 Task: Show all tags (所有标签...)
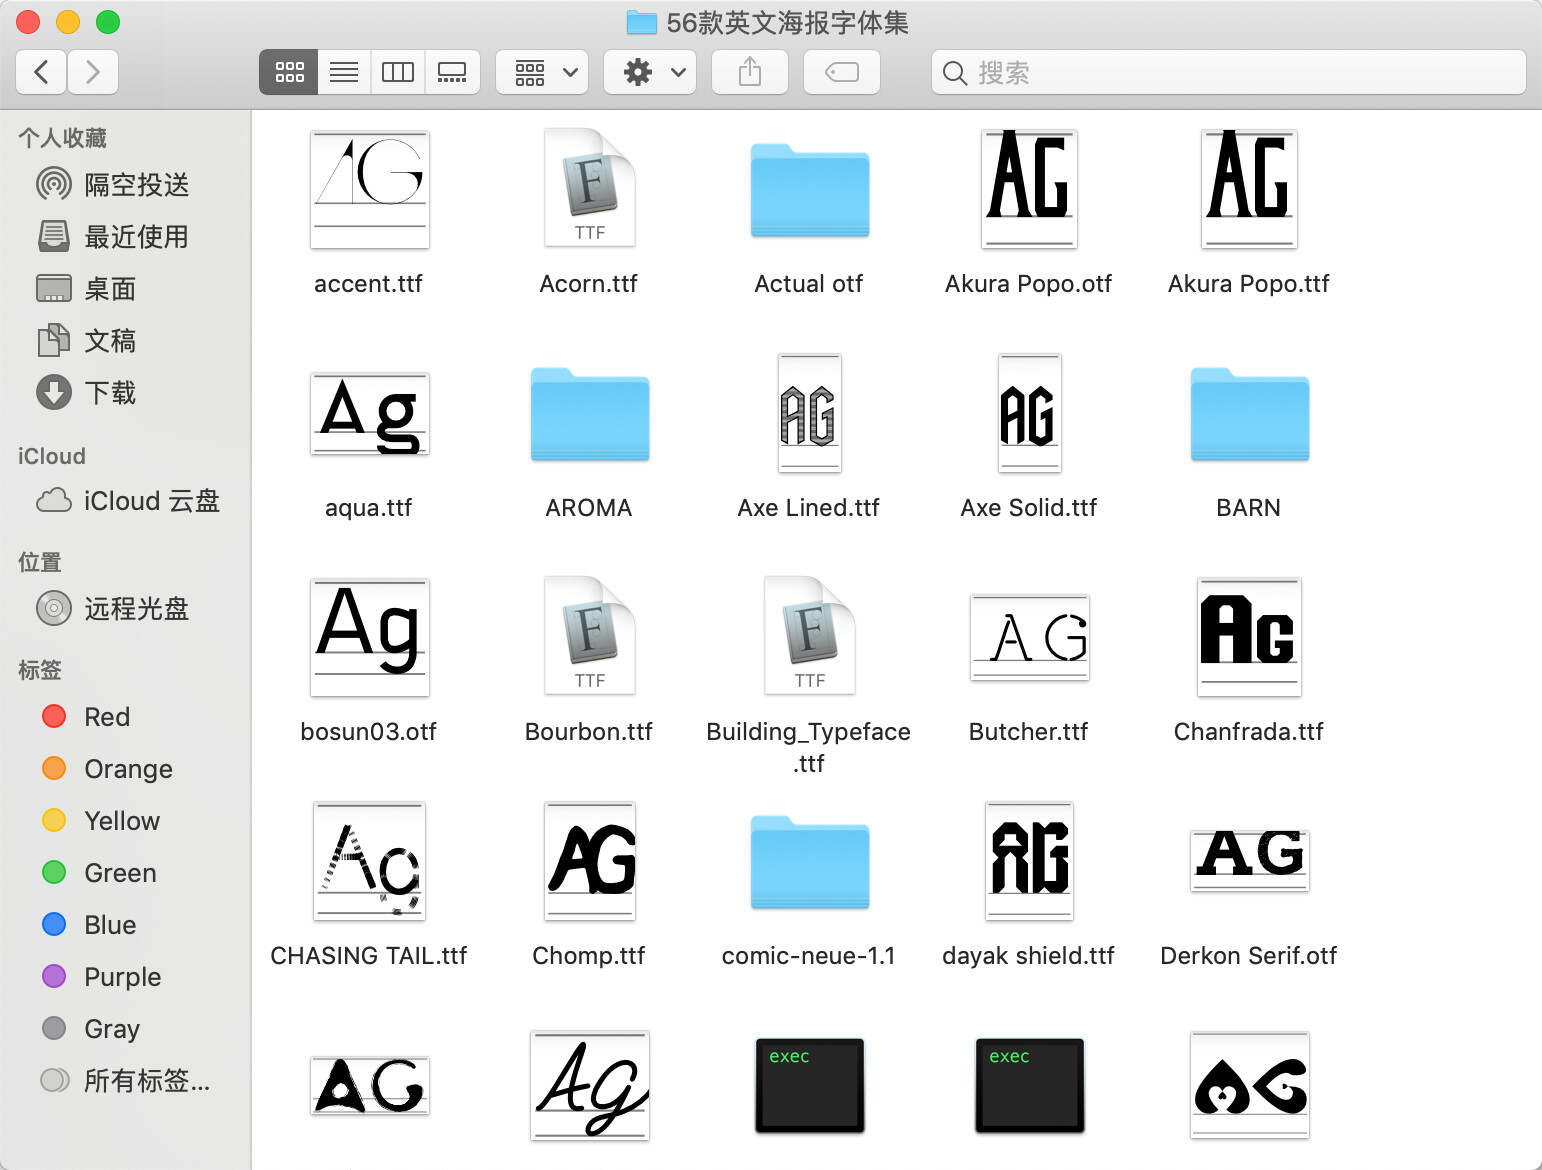146,1081
